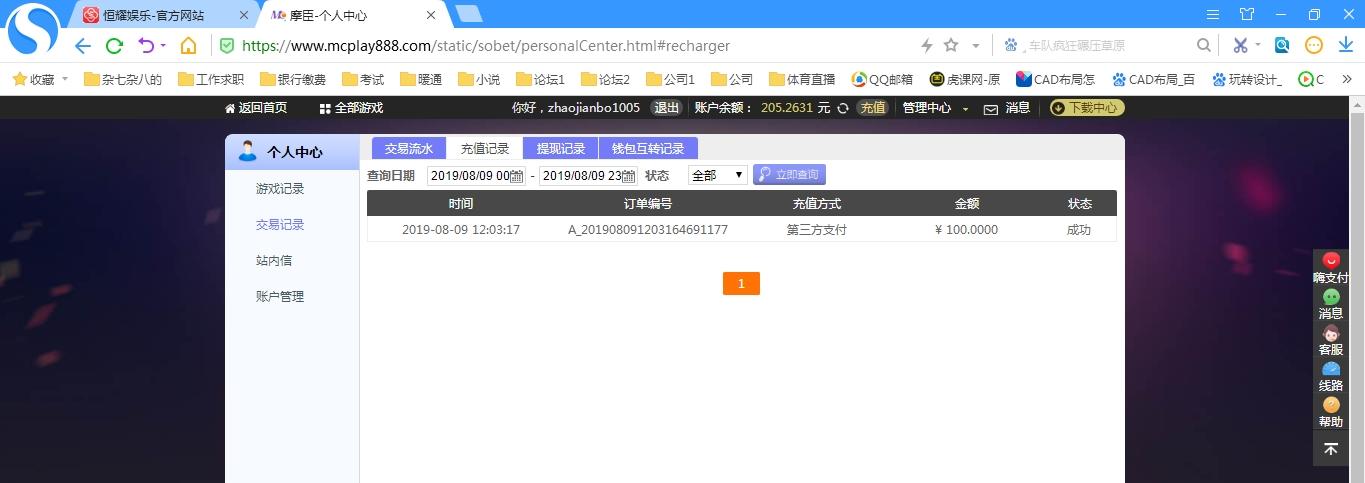
Task: Open 嗨支付 in the right floating bar
Action: point(1330,269)
